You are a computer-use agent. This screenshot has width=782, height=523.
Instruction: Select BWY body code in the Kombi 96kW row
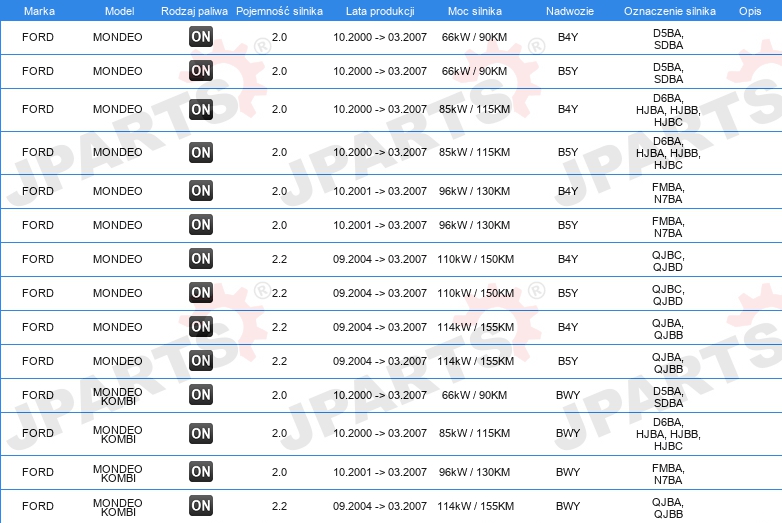(568, 472)
